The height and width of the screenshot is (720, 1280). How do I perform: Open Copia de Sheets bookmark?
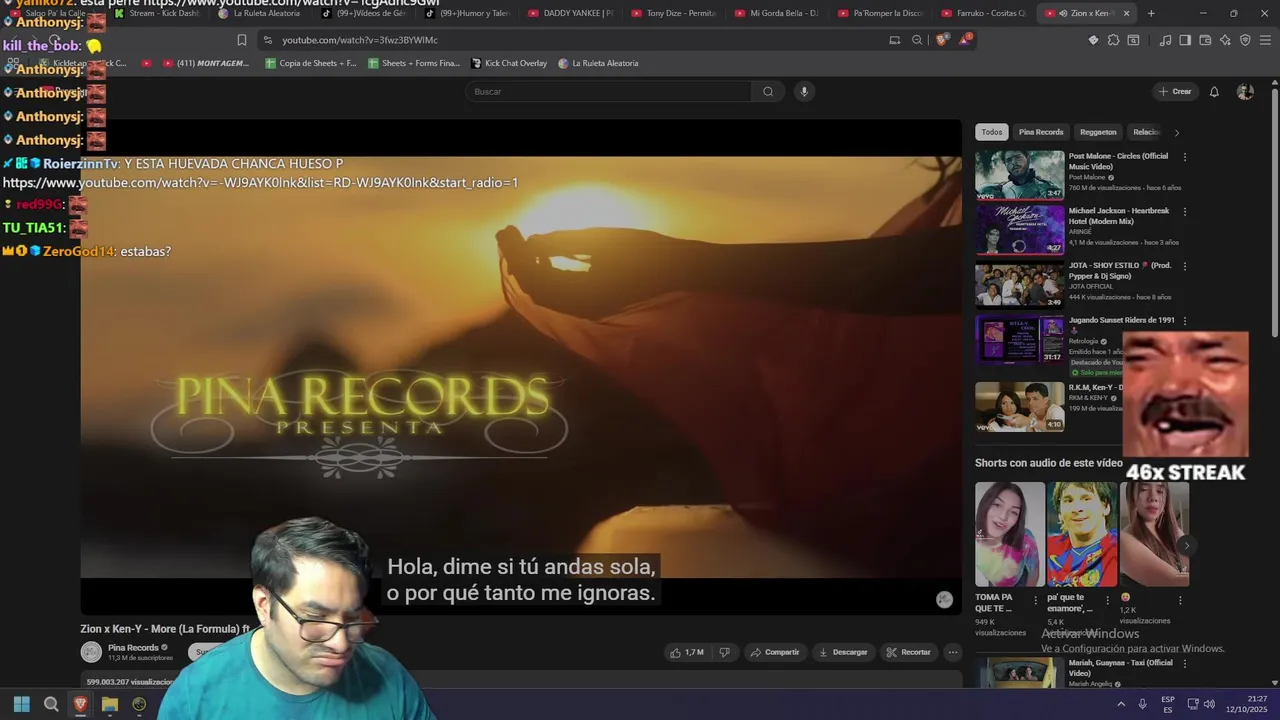pyautogui.click(x=310, y=63)
